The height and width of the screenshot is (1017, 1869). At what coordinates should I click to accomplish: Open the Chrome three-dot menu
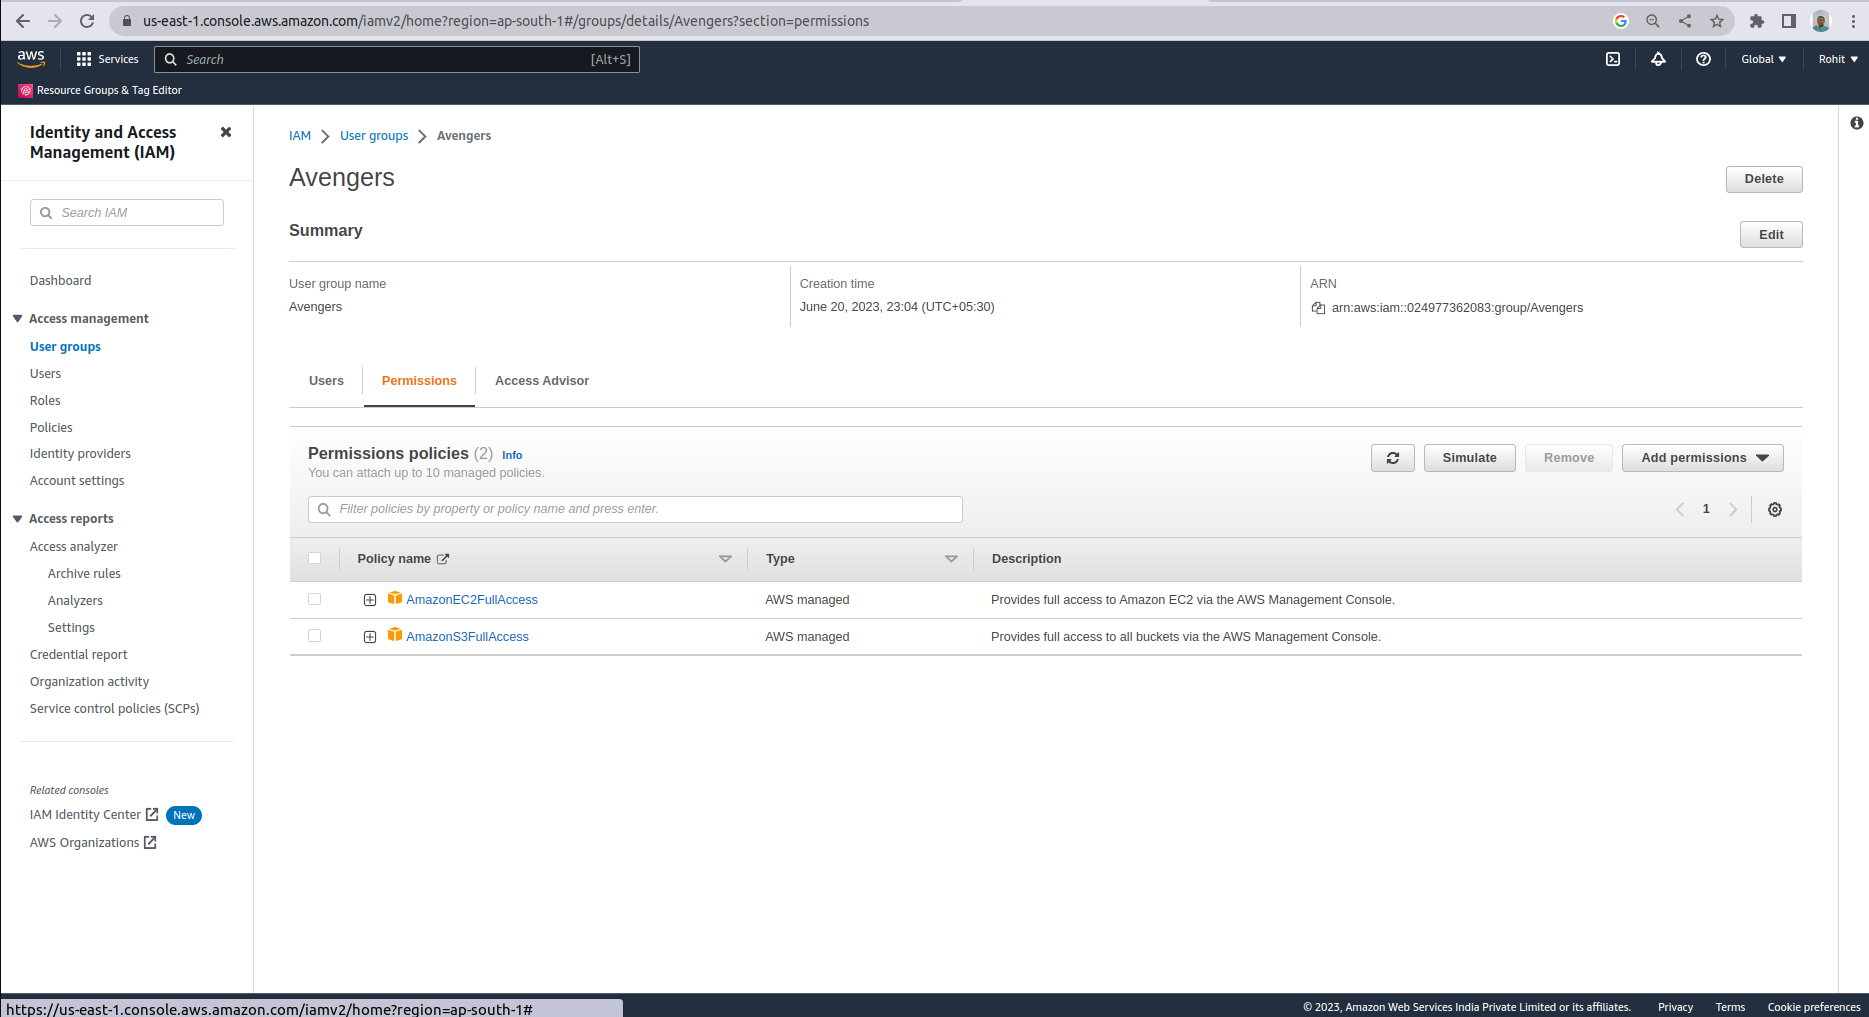point(1853,21)
